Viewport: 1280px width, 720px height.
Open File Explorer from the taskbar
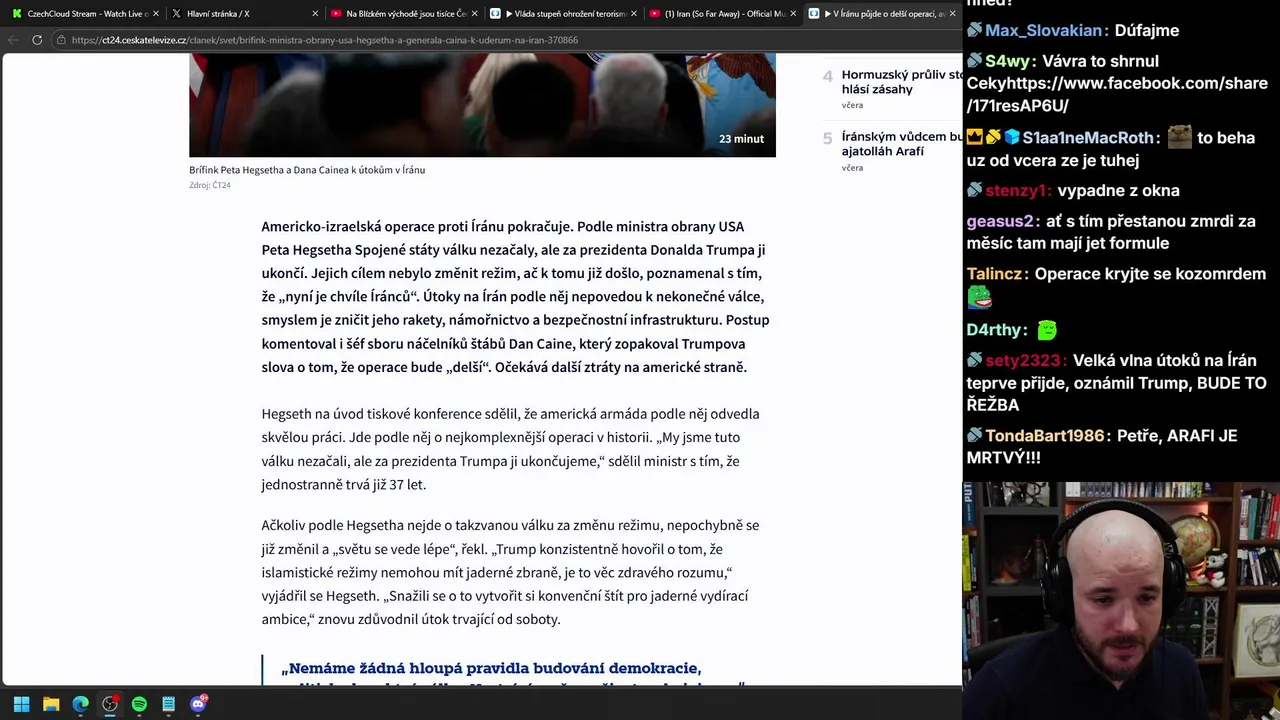tap(51, 704)
